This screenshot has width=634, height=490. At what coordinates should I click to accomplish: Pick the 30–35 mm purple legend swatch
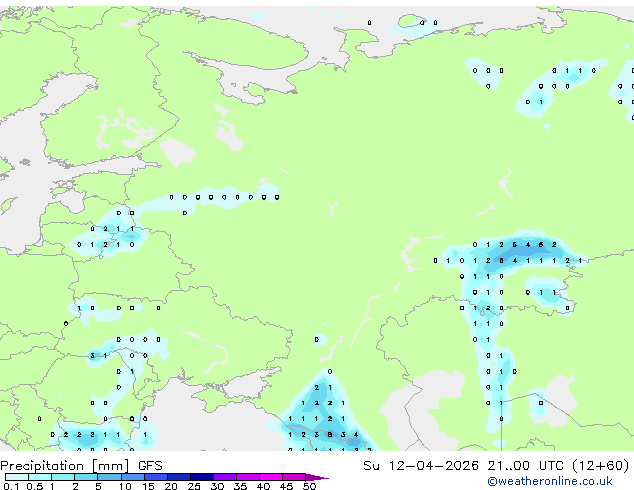pos(225,477)
